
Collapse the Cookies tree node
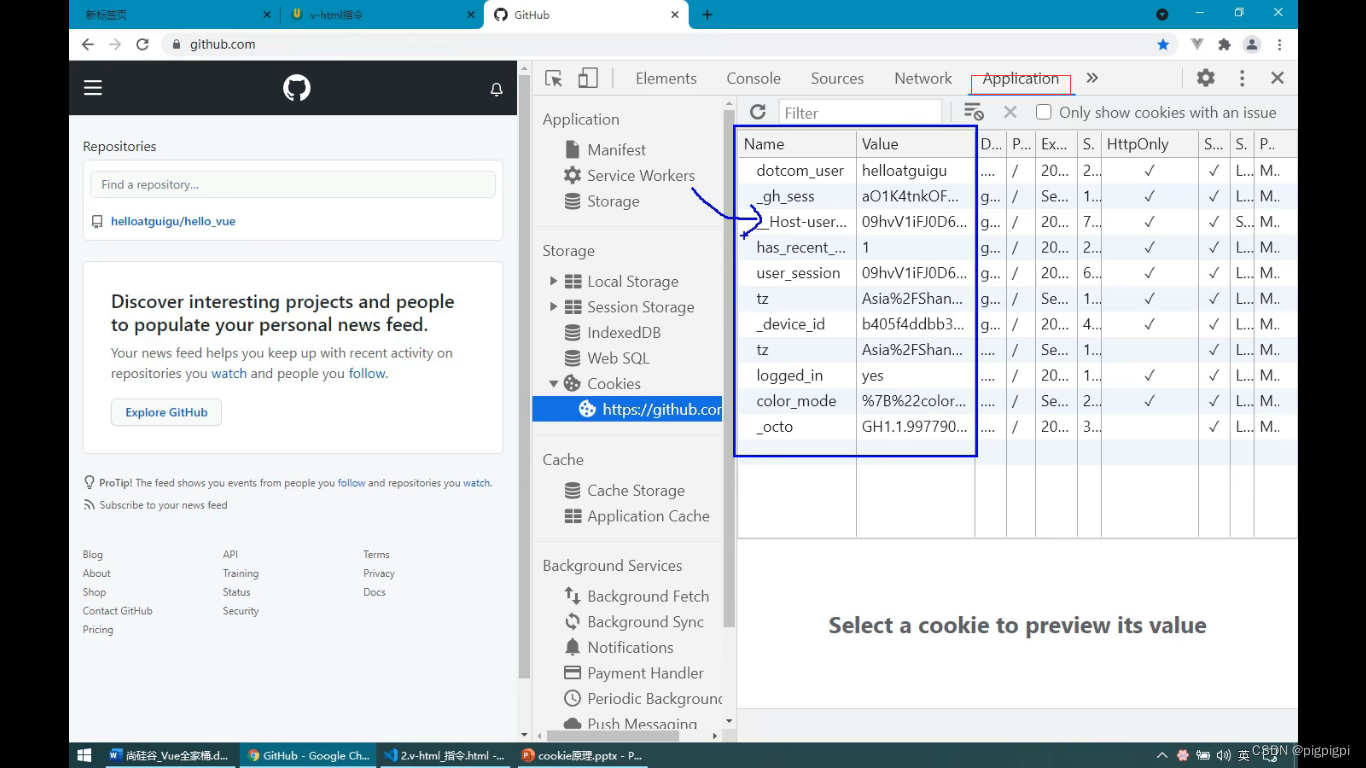(x=553, y=383)
